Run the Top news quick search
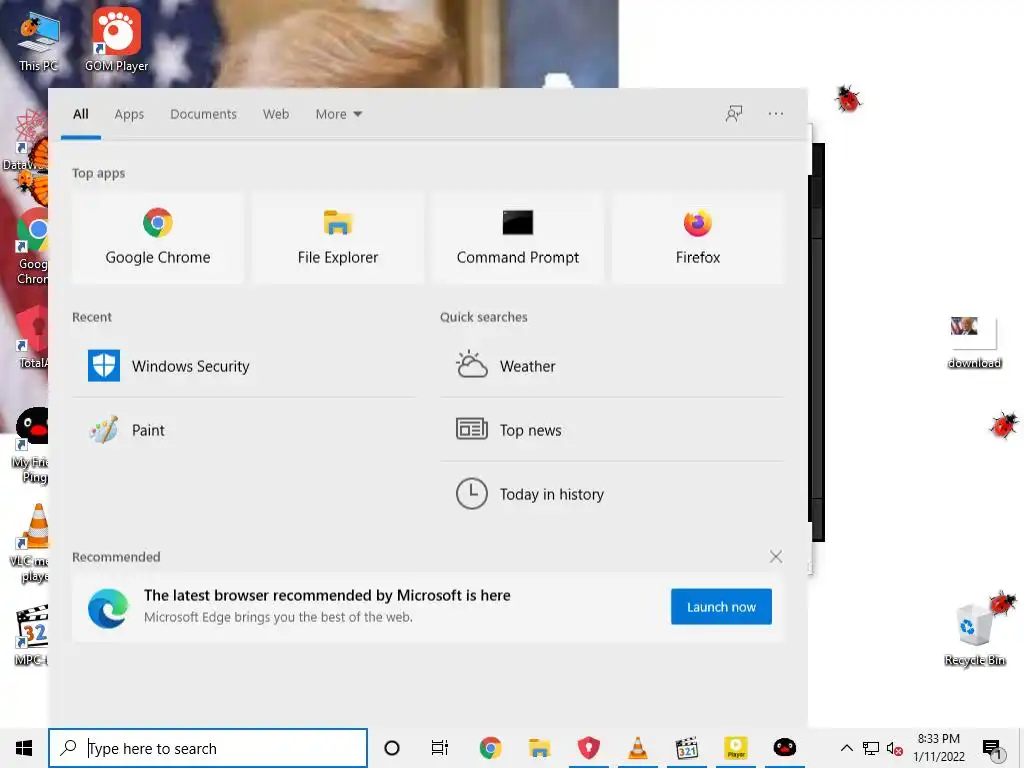Screen dimensions: 1024x768 pos(612,430)
